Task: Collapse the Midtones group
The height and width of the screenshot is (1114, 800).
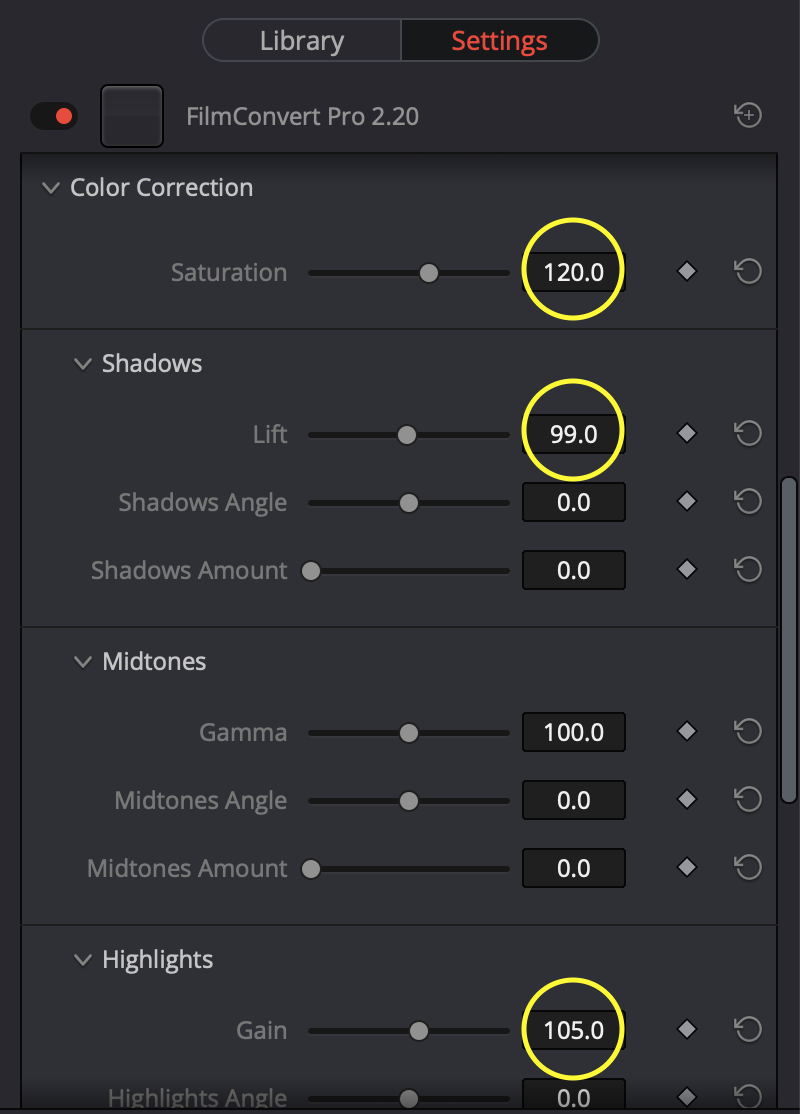Action: point(83,661)
